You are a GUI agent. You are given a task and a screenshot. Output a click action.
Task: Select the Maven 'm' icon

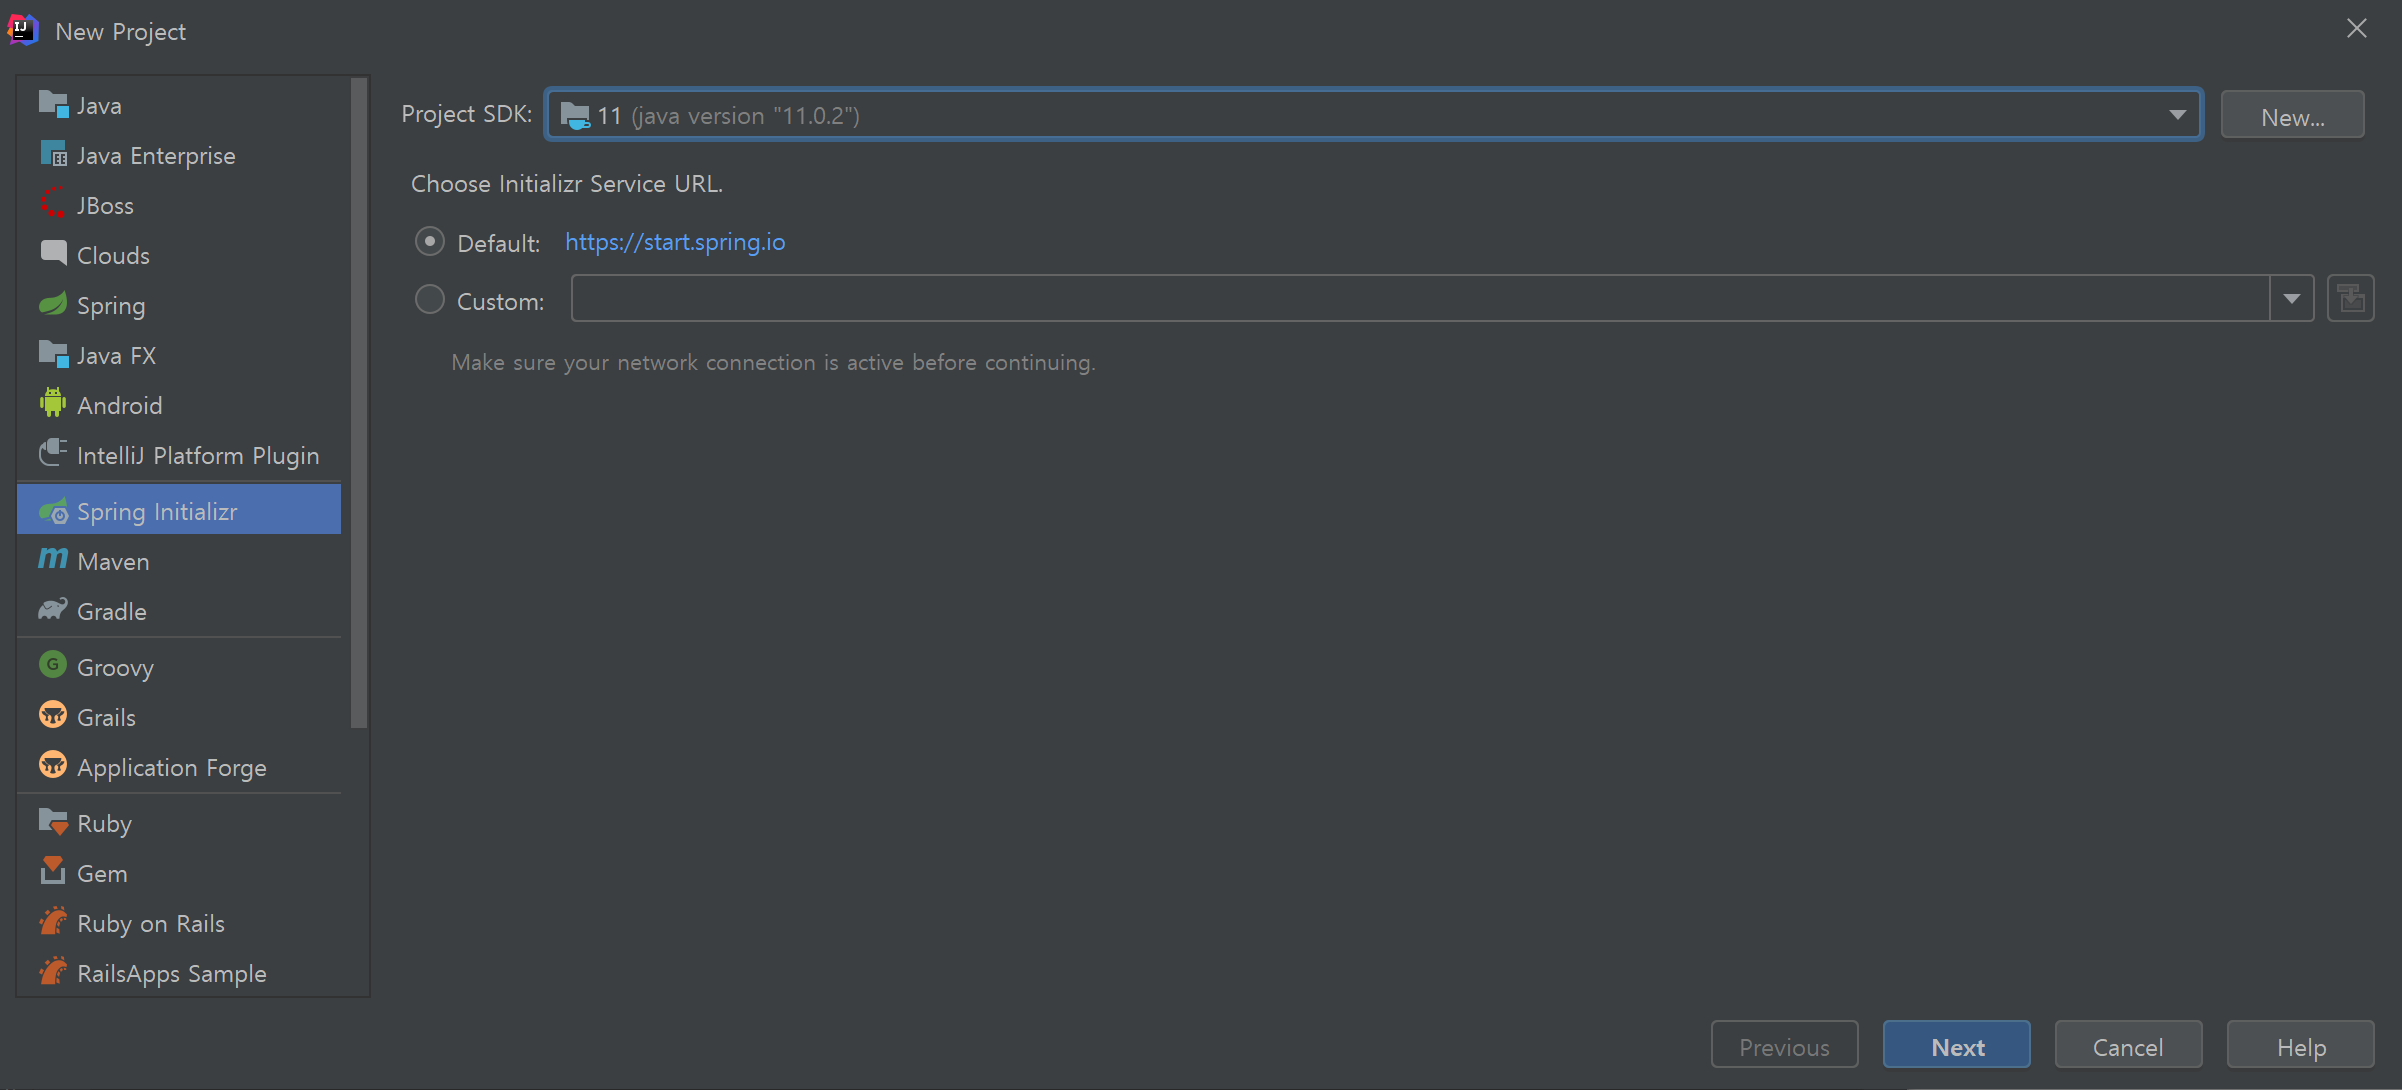52,559
